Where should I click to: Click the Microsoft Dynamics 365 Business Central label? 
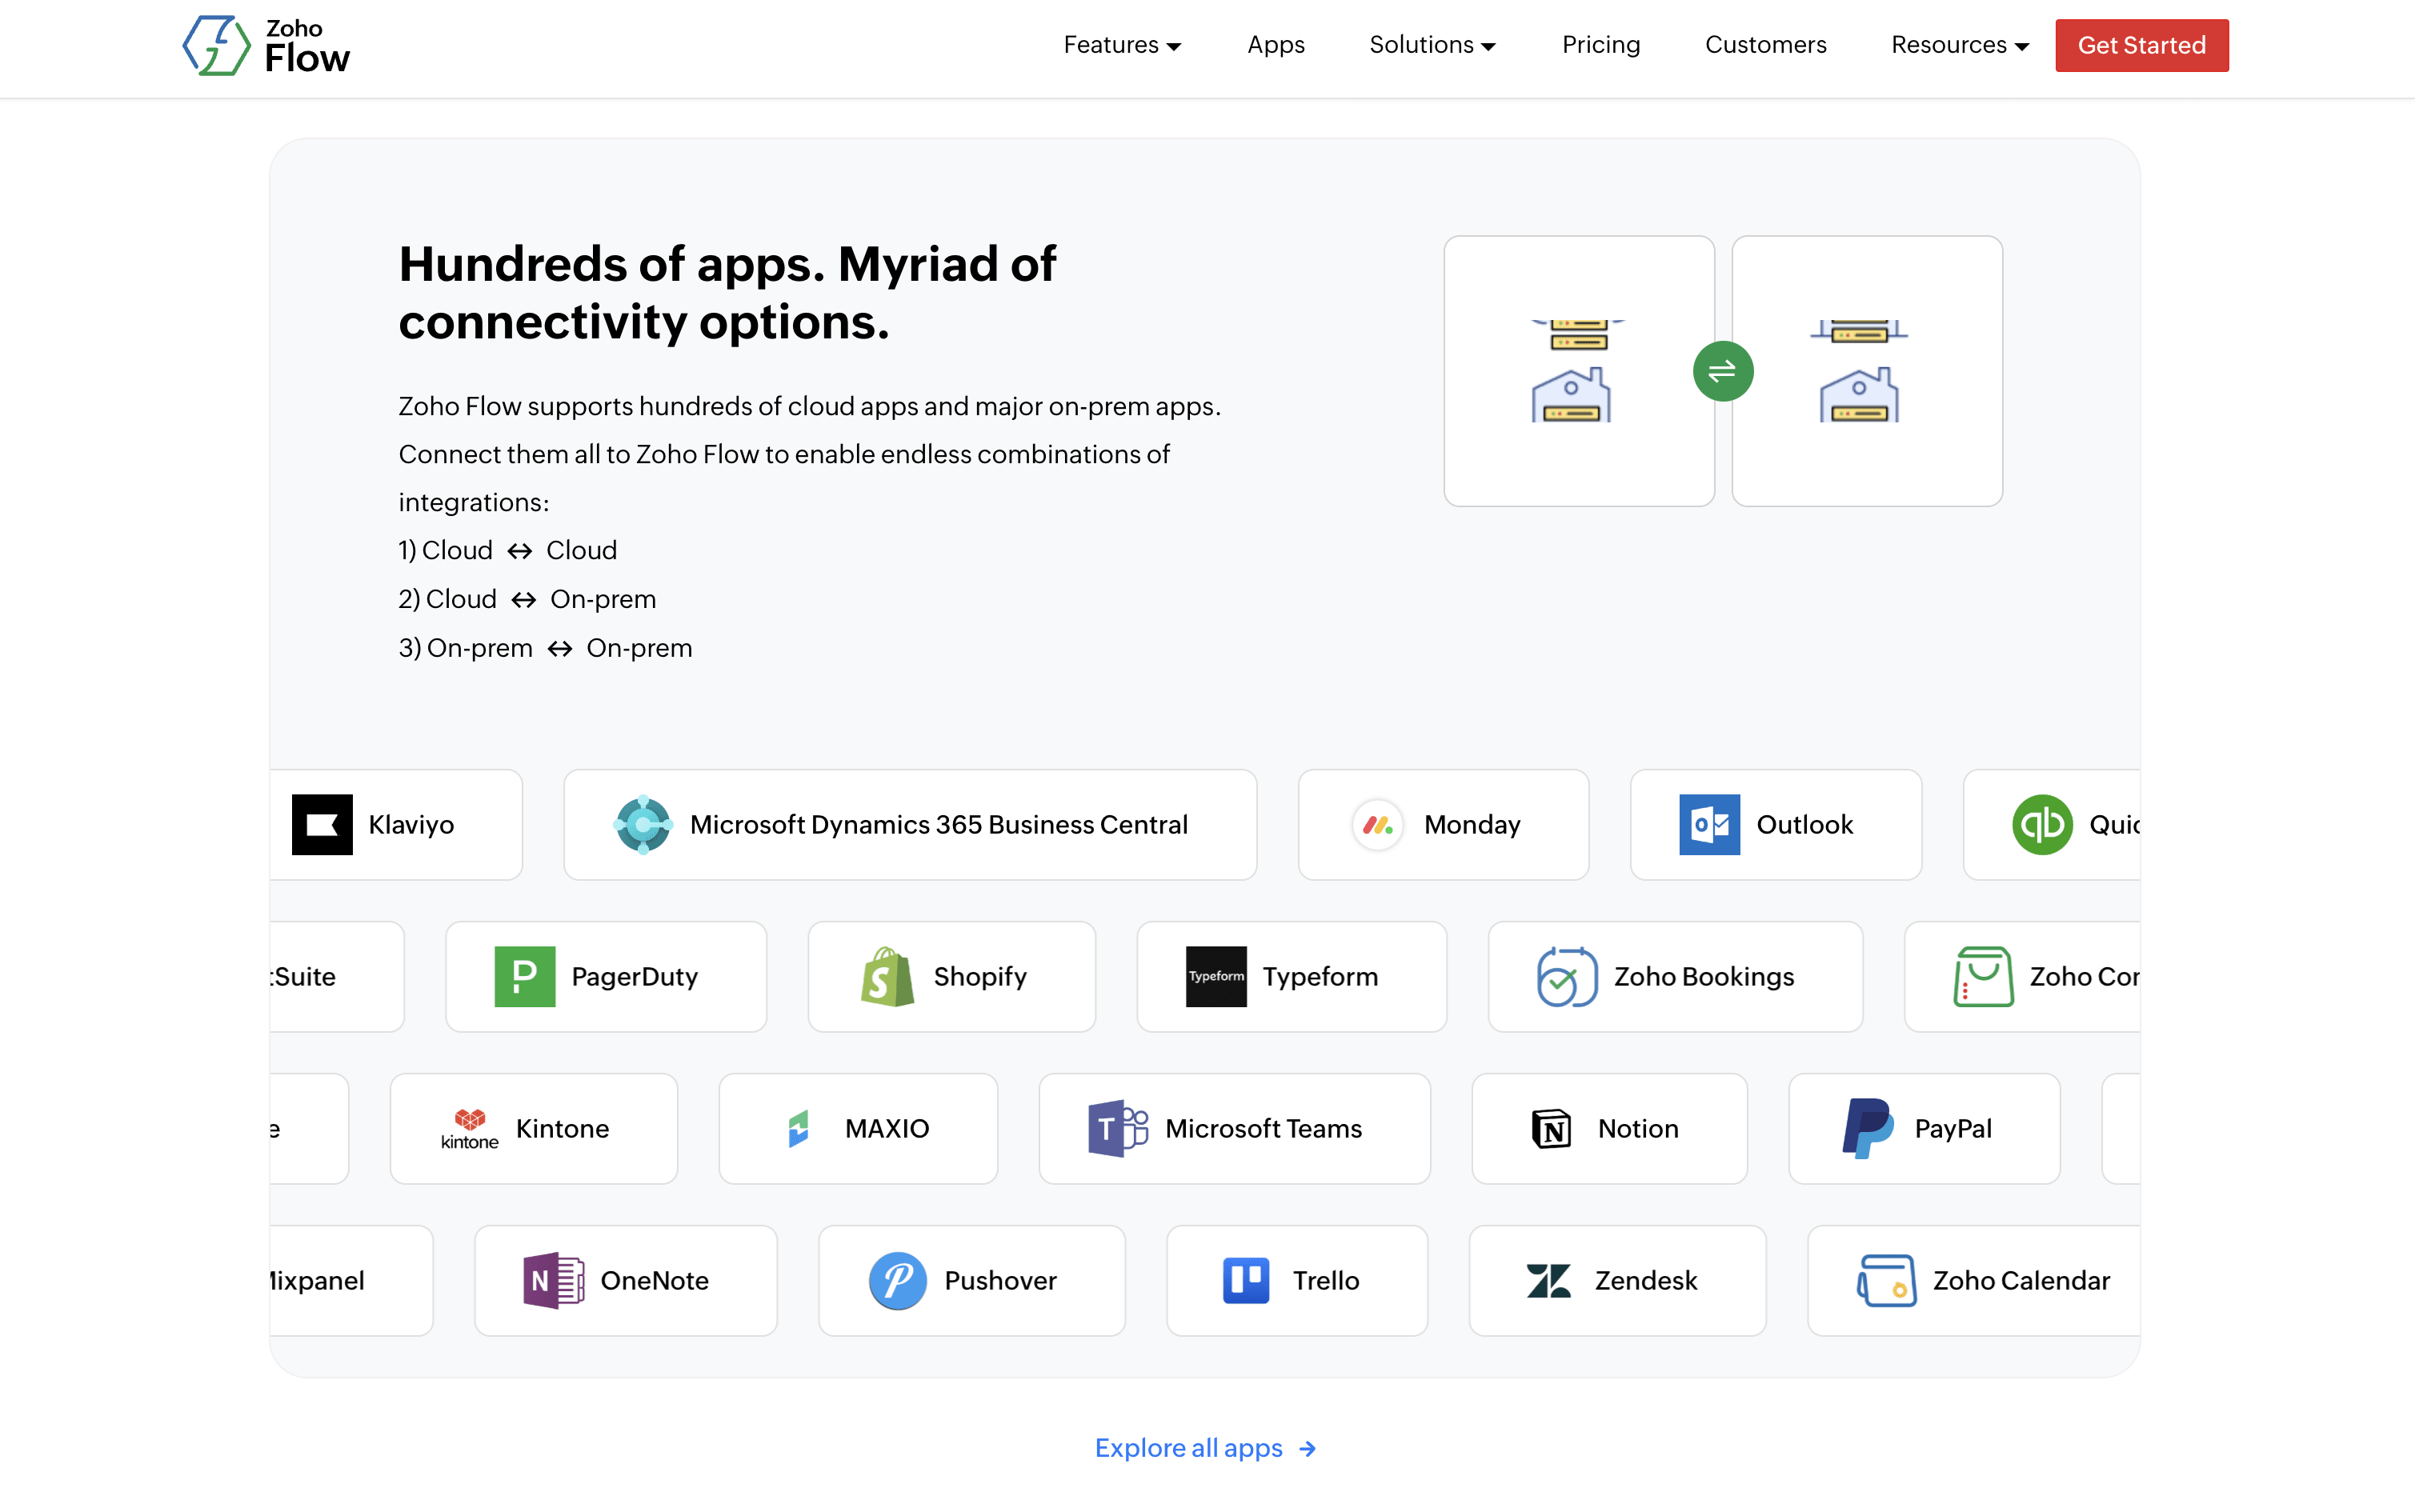coord(939,824)
